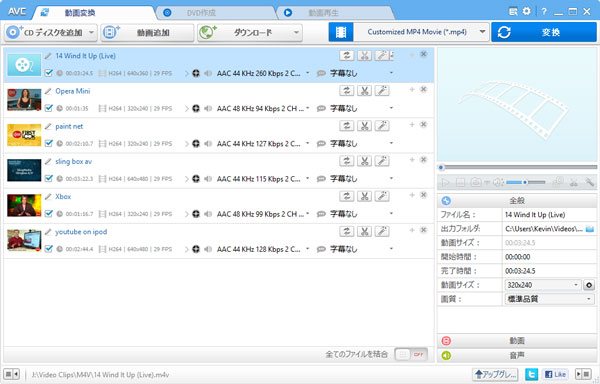Click subtitle bubble icon in paint net row
The width and height of the screenshot is (600, 384).
pyautogui.click(x=321, y=144)
